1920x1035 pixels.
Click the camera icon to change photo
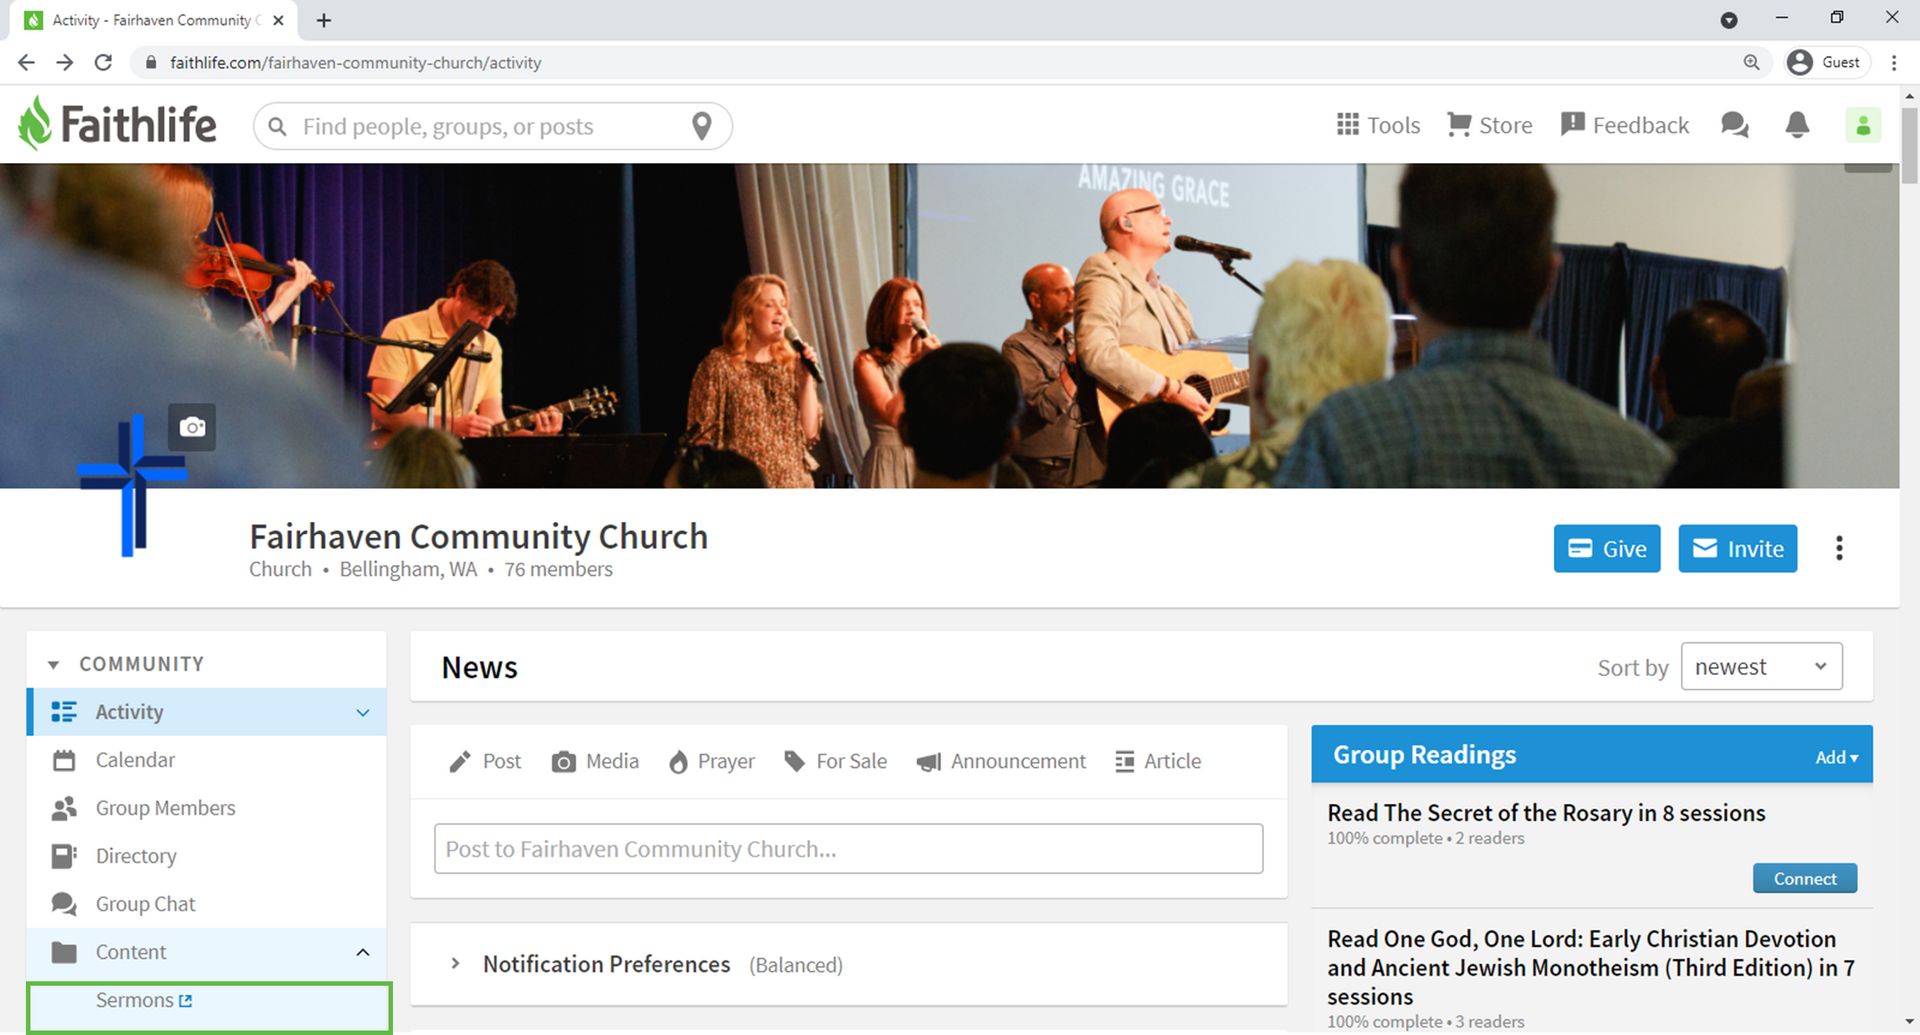pyautogui.click(x=192, y=427)
